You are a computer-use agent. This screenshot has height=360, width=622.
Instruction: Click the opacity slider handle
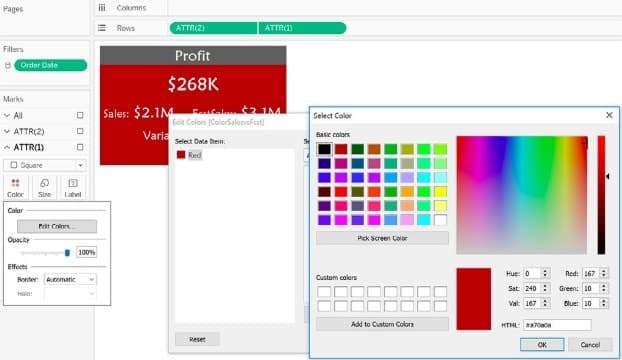(67, 253)
